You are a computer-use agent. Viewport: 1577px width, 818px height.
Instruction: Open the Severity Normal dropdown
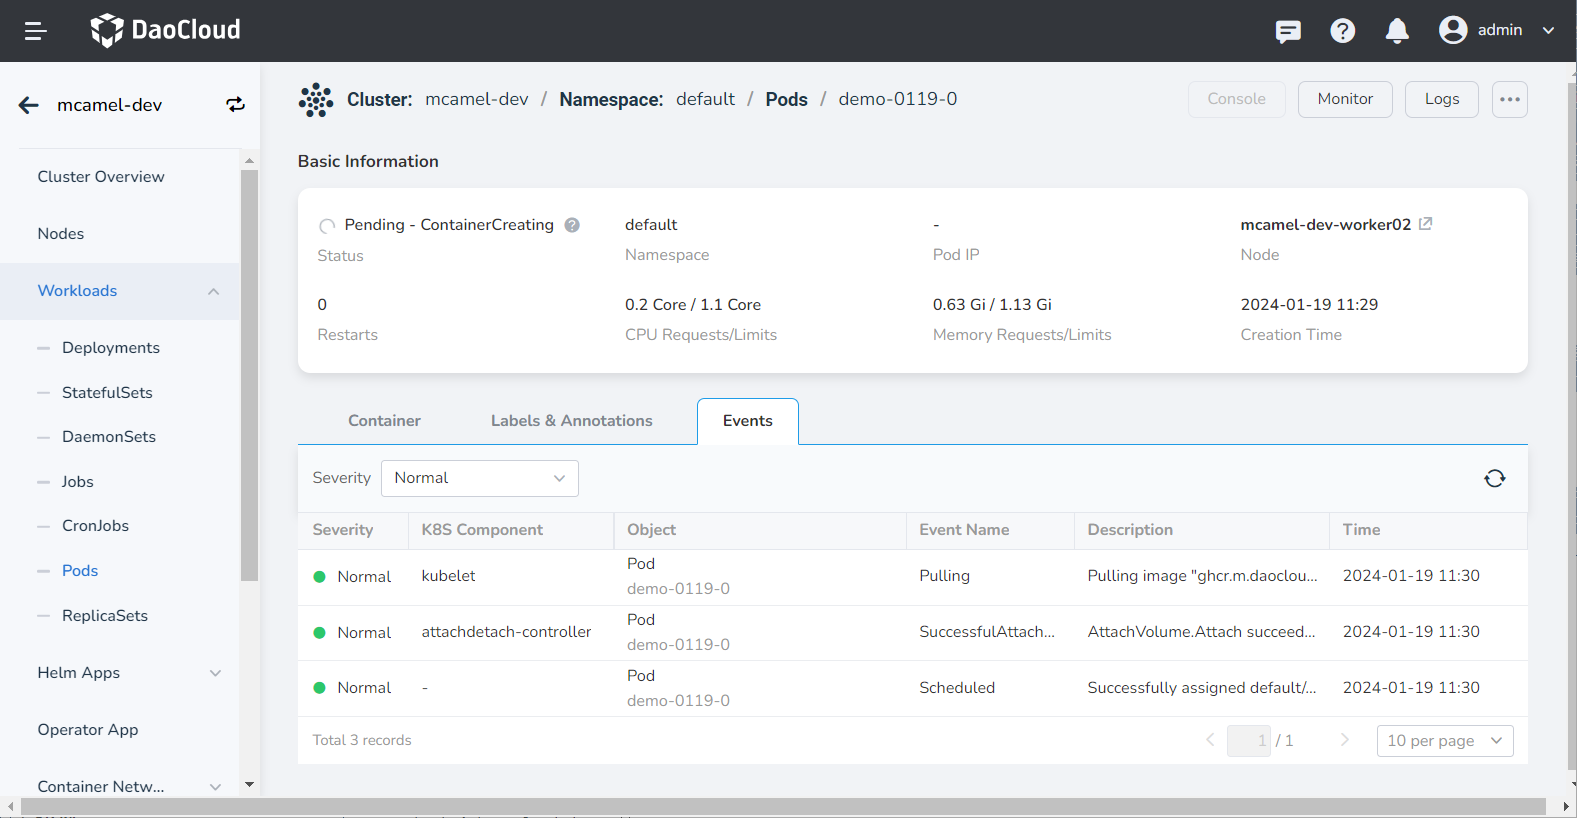(479, 478)
